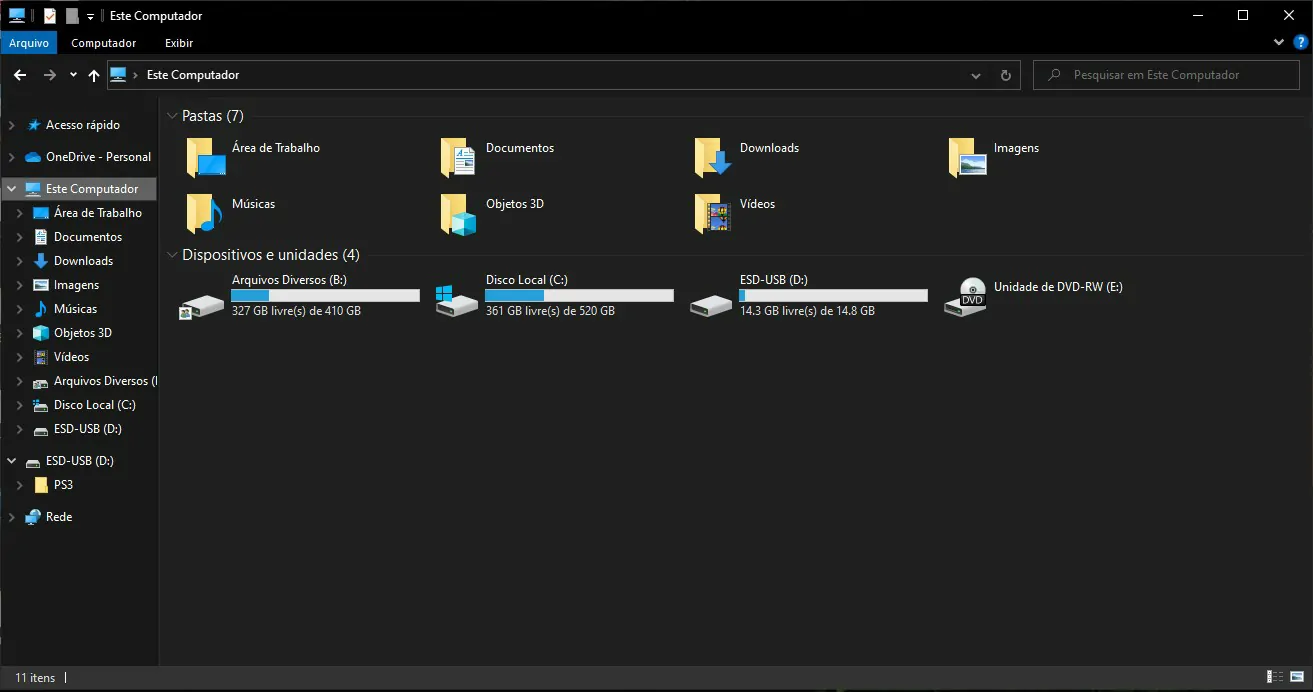
Task: Collapse Dispositivos e unidades (4) group
Action: coord(172,255)
